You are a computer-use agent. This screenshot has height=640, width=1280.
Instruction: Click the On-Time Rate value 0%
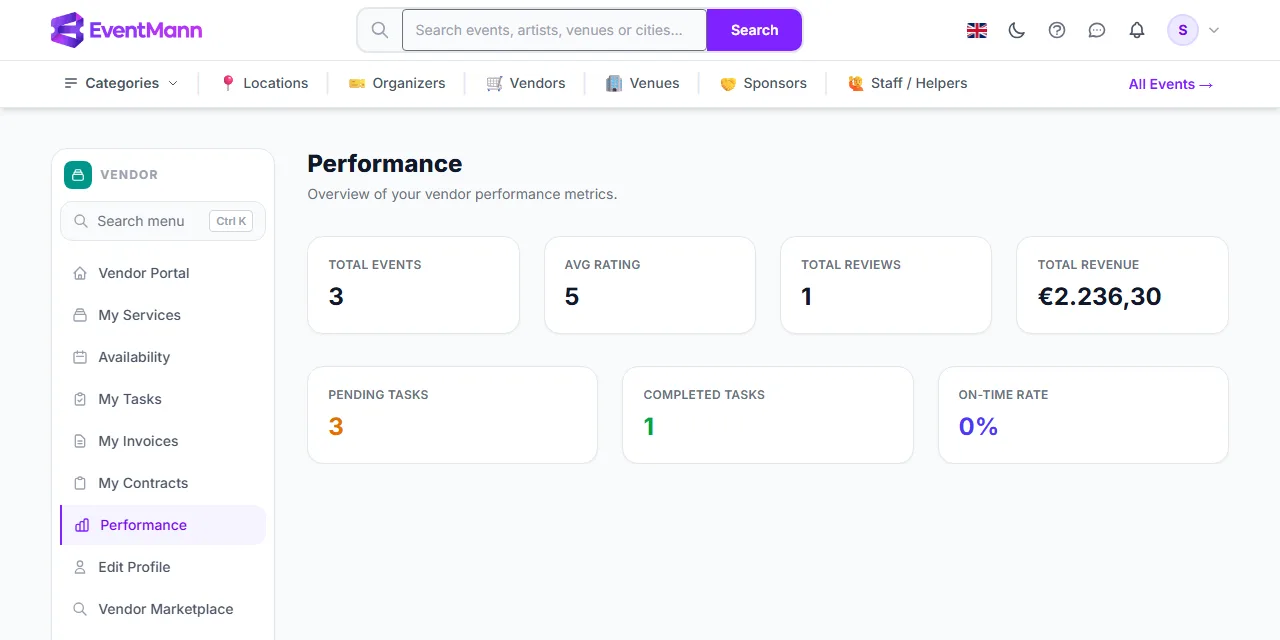[978, 426]
